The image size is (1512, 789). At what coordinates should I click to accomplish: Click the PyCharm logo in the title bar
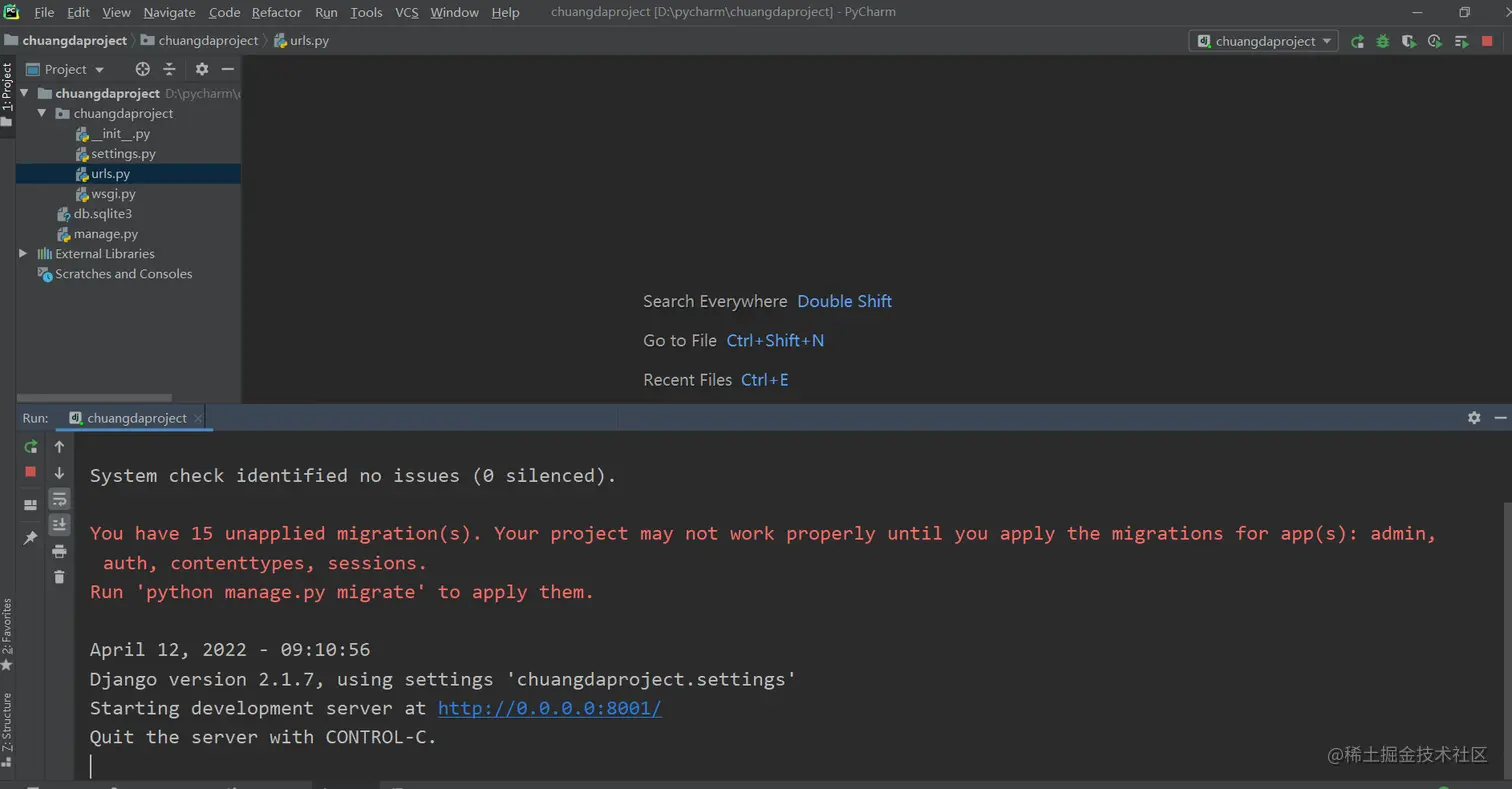coord(12,12)
